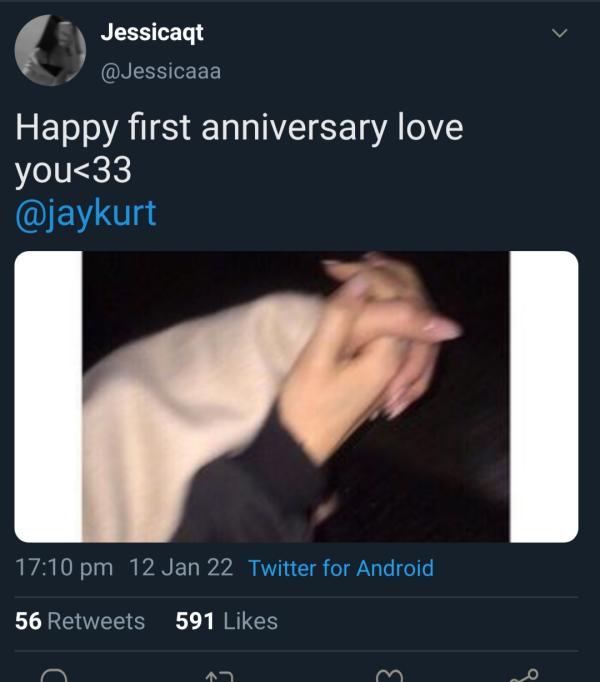The width and height of the screenshot is (600, 682).
Task: Open the @Jessicaaa handle
Action: click(160, 70)
